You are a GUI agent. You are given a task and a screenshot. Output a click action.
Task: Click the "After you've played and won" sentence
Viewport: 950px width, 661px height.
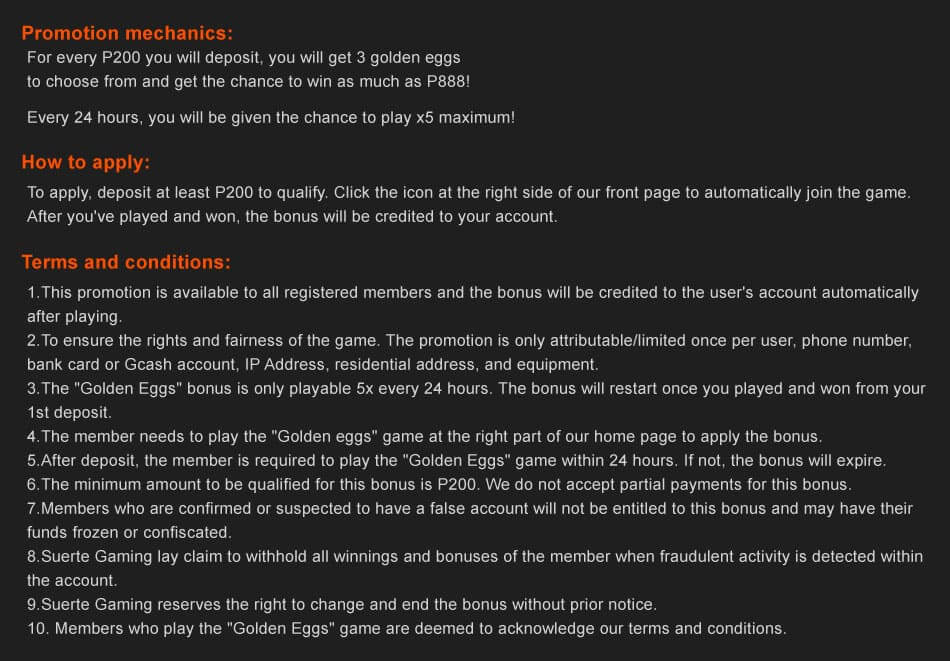292,216
